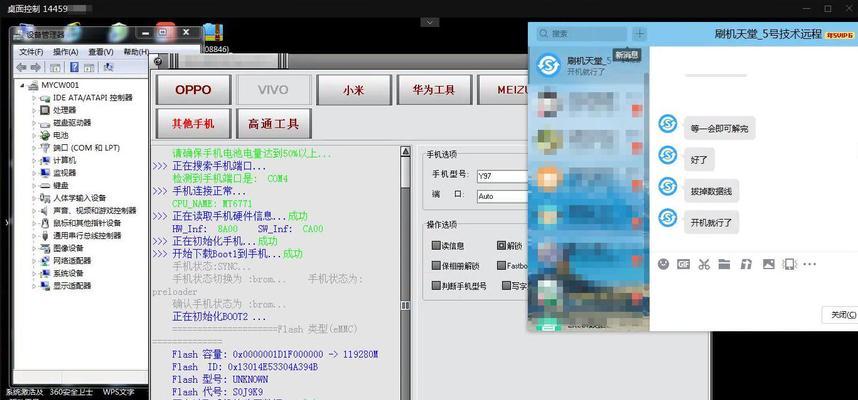Open the 操作(A) menu
This screenshot has width=858, height=400.
(x=65, y=52)
